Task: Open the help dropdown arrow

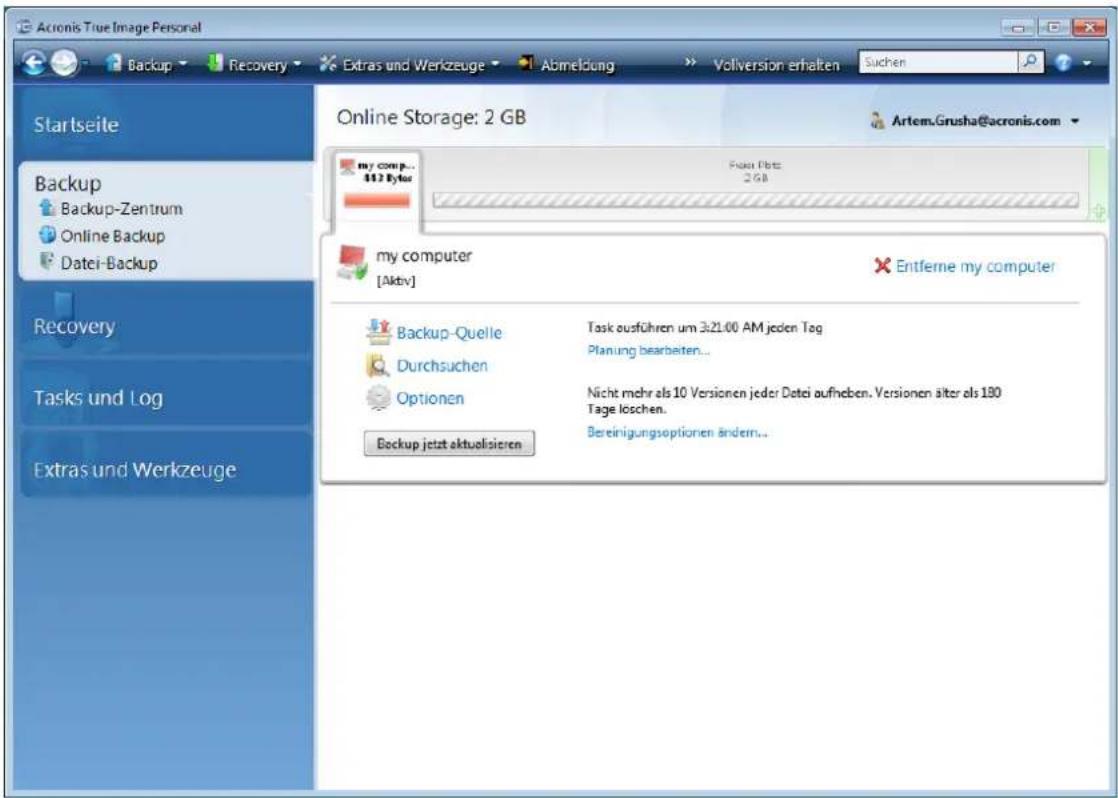Action: tap(1087, 63)
